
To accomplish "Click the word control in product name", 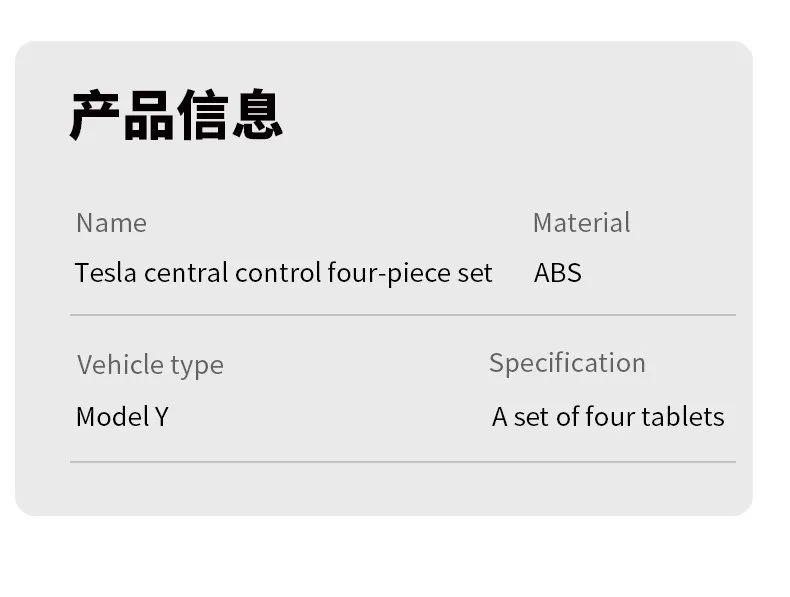I will (x=278, y=273).
